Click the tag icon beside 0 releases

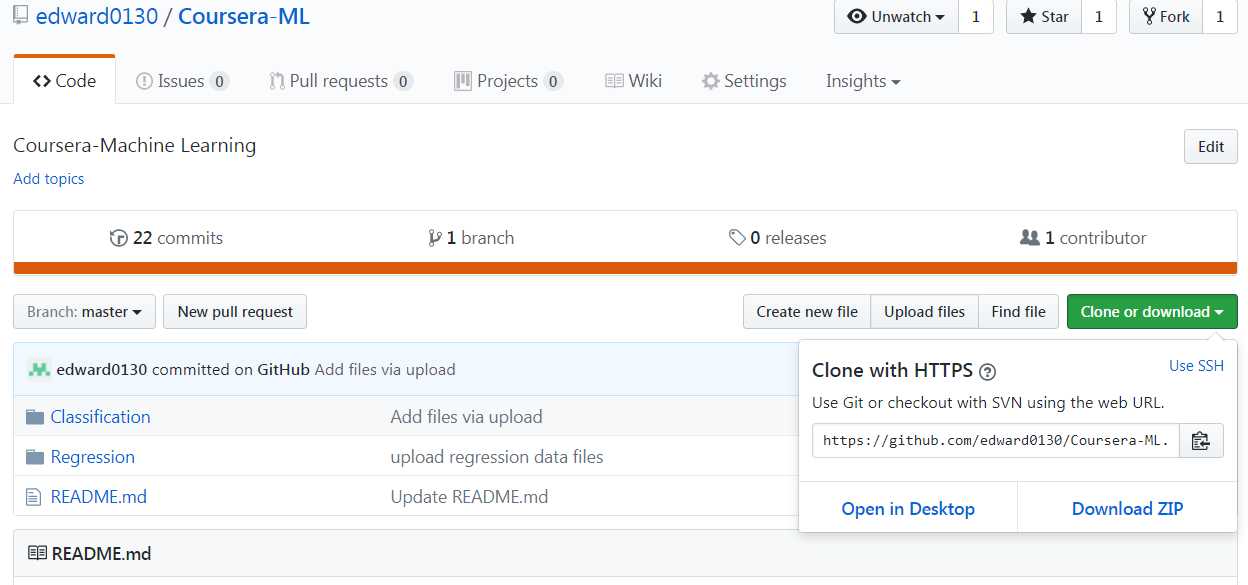tap(737, 238)
